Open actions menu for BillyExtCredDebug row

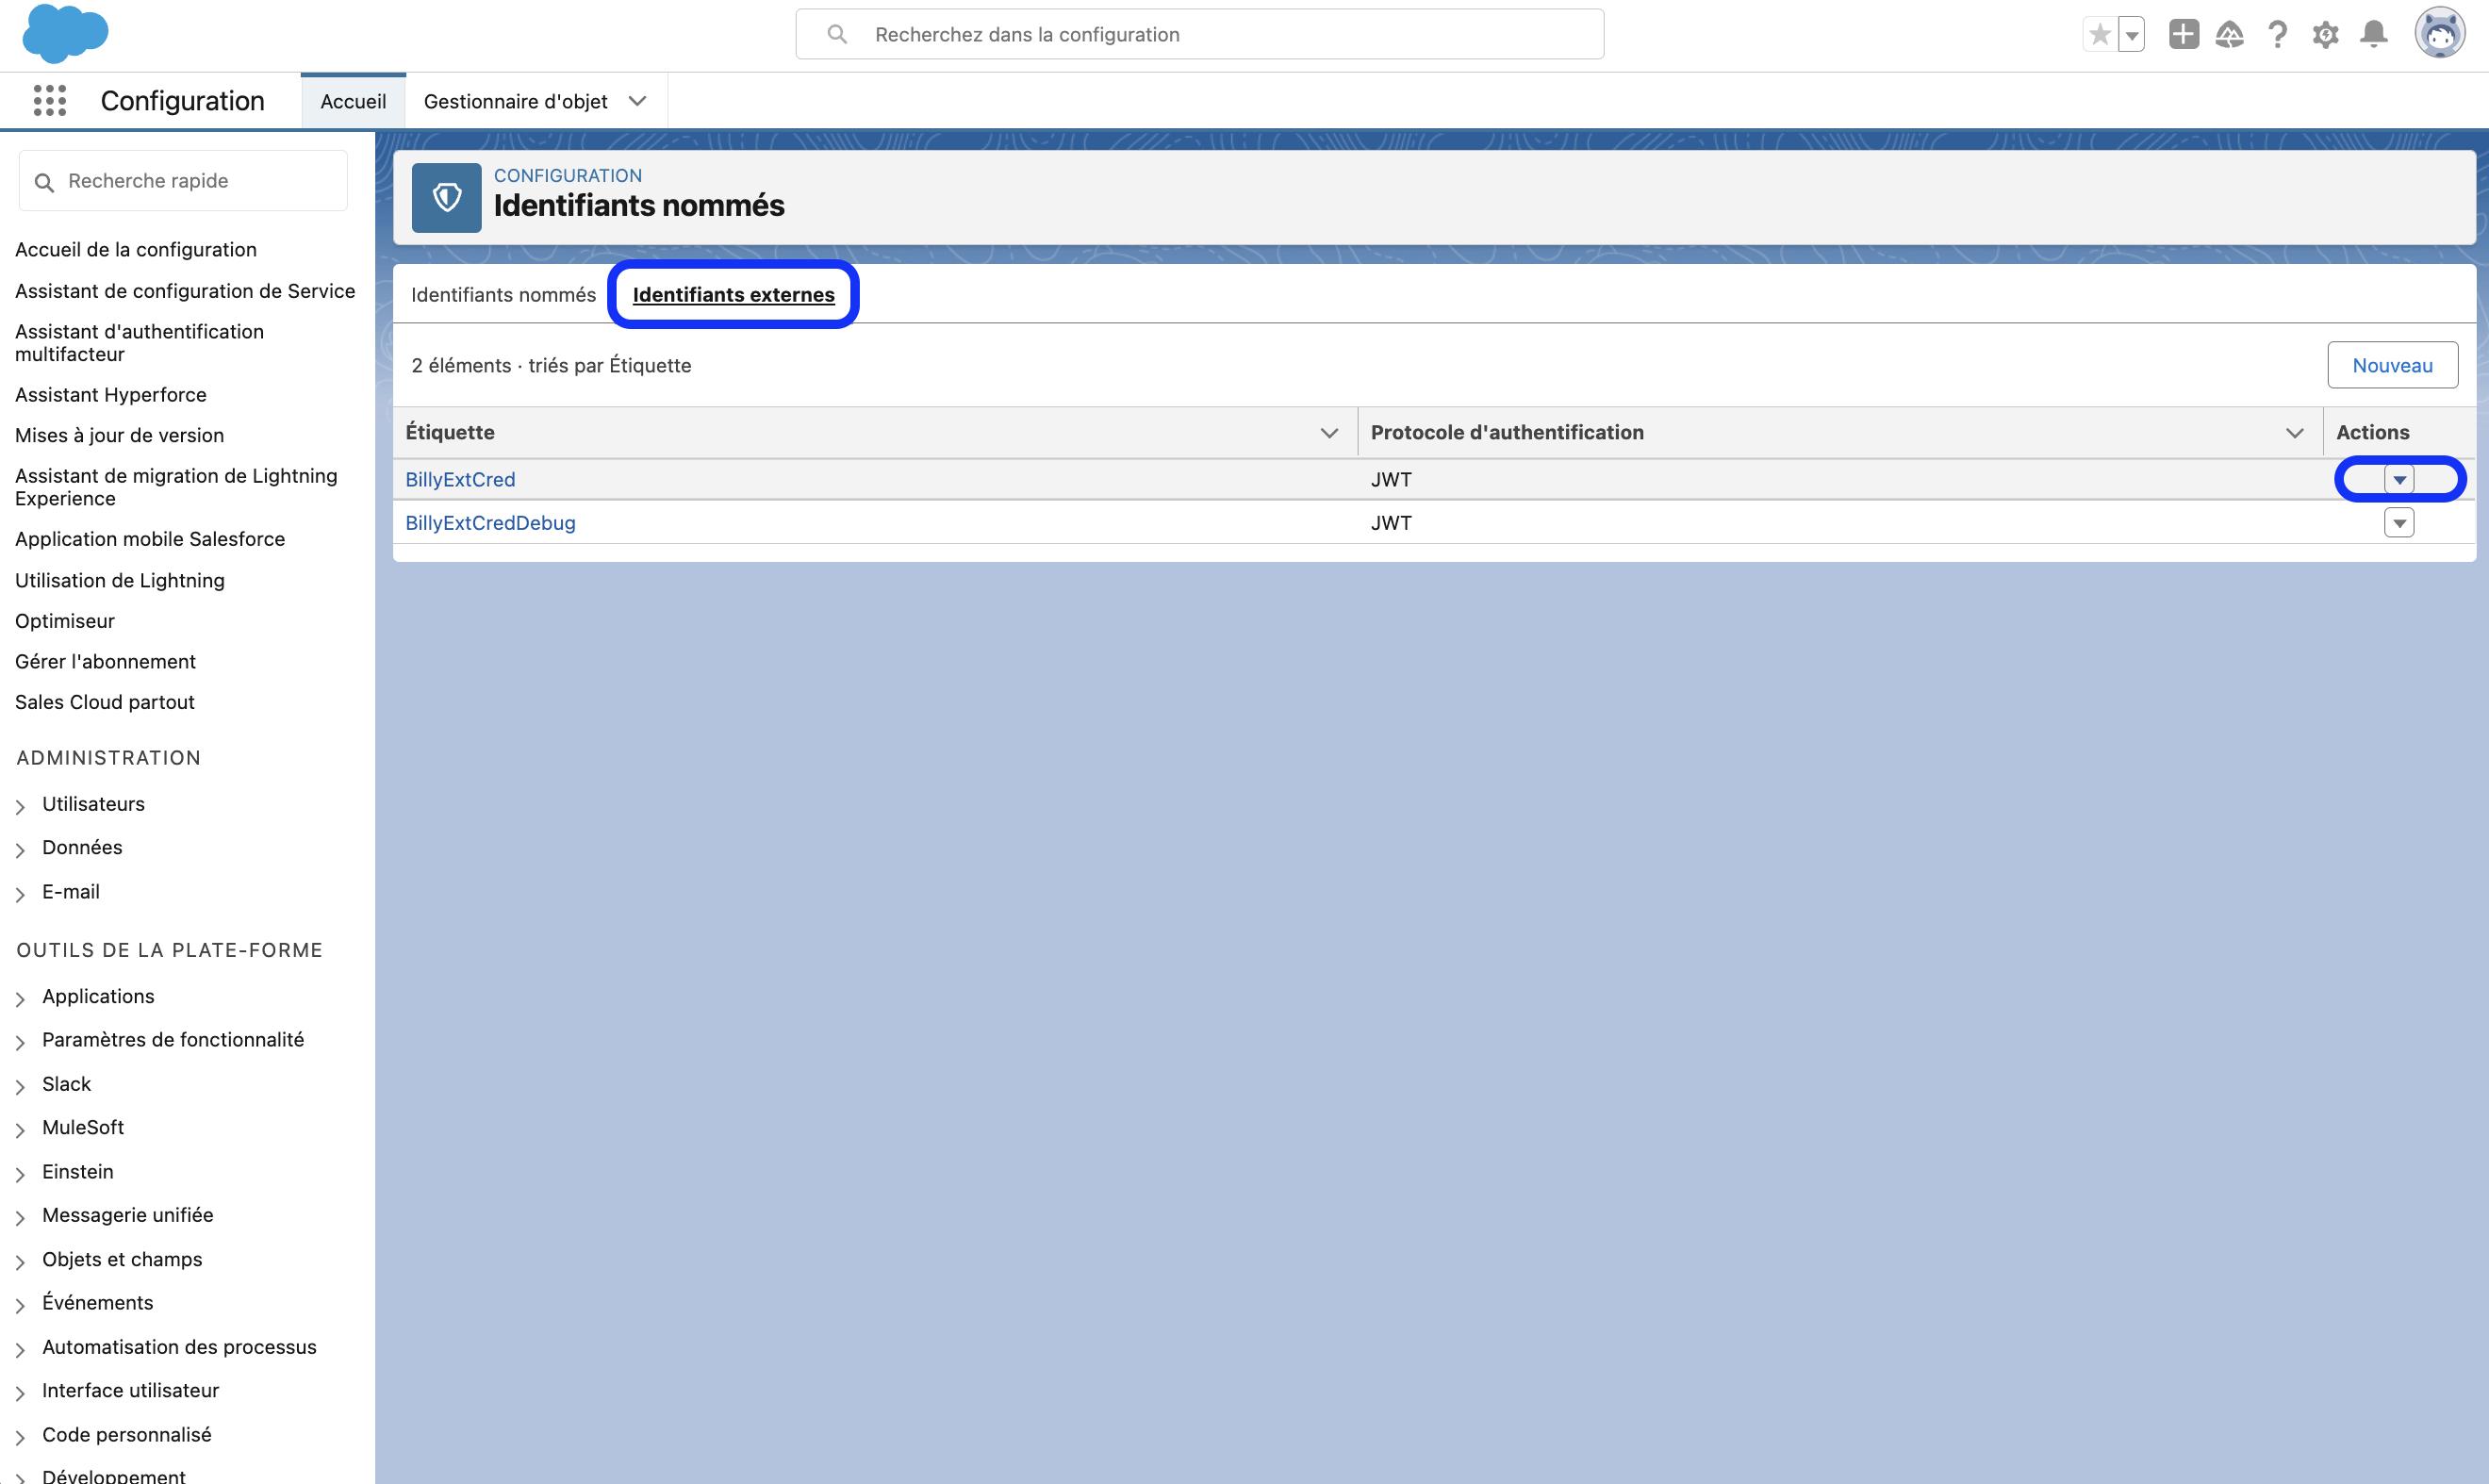point(2400,523)
